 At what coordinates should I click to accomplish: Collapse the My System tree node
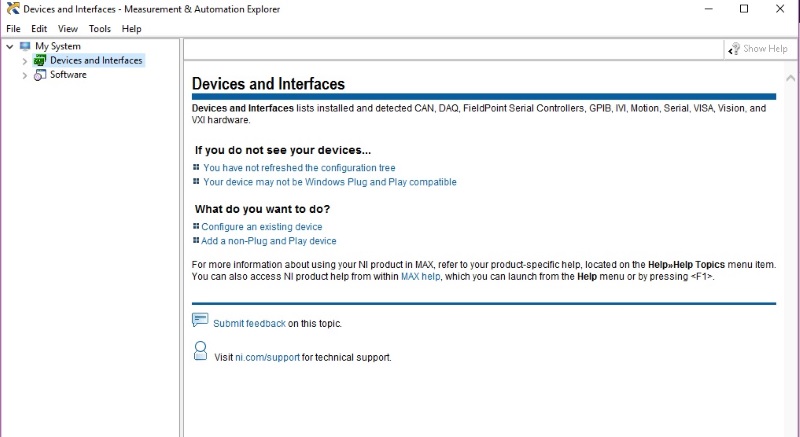[10, 46]
